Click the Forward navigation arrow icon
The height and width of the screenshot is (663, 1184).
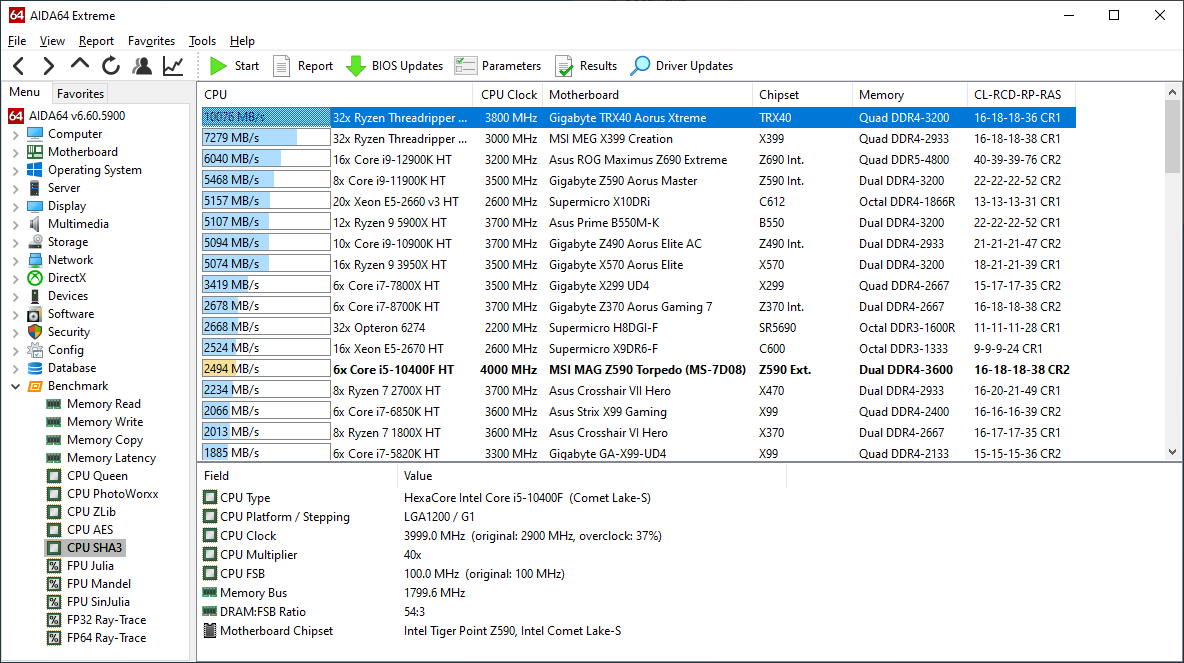click(x=48, y=66)
